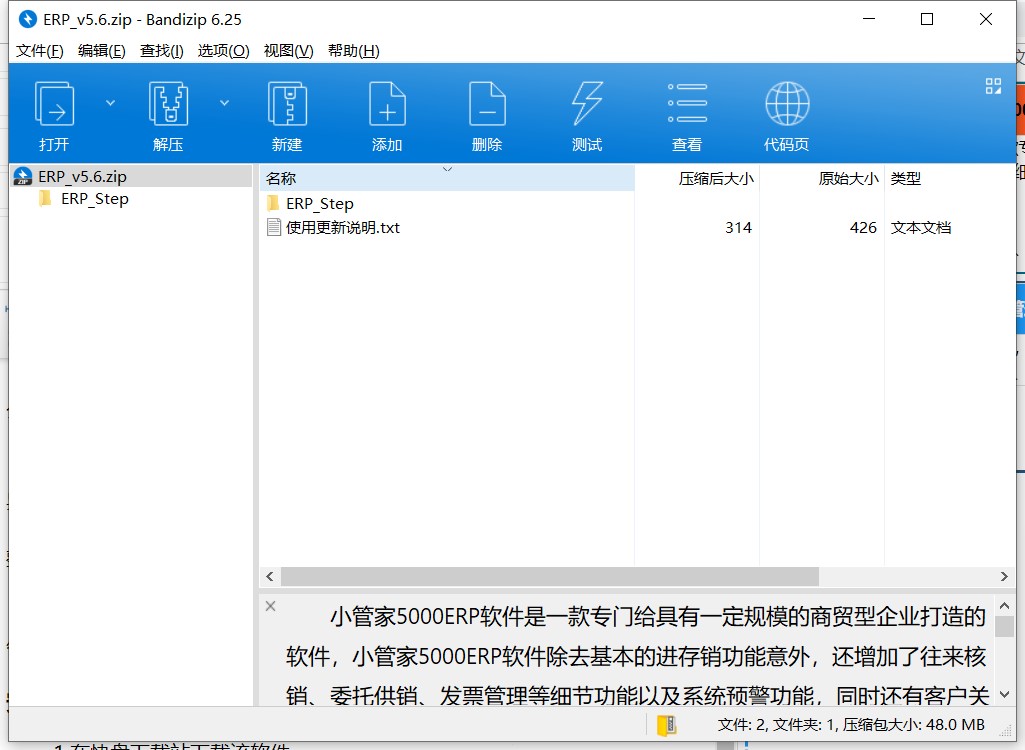Viewport: 1025px width, 750px height.
Task: Click the Delete (删除) toolbar icon
Action: pos(487,104)
